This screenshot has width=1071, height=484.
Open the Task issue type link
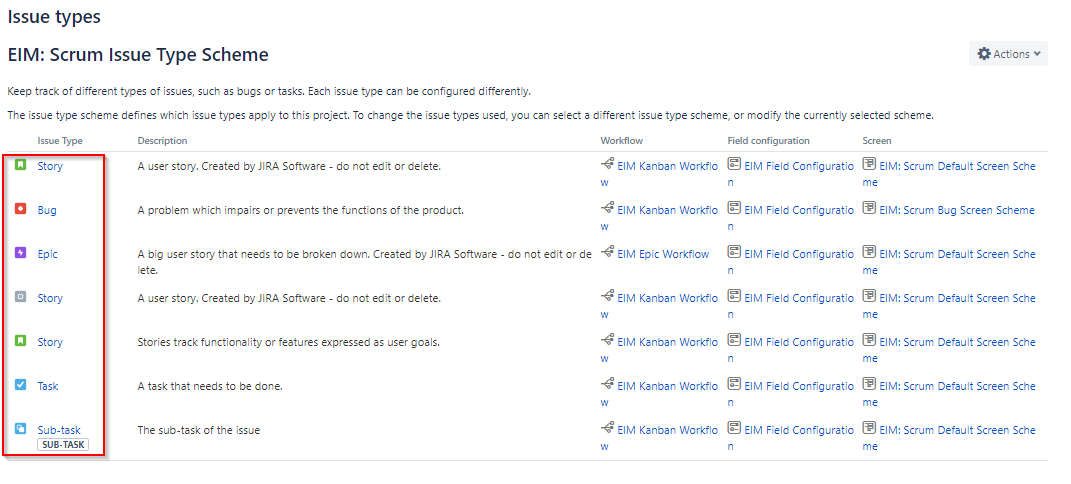pyautogui.click(x=48, y=386)
